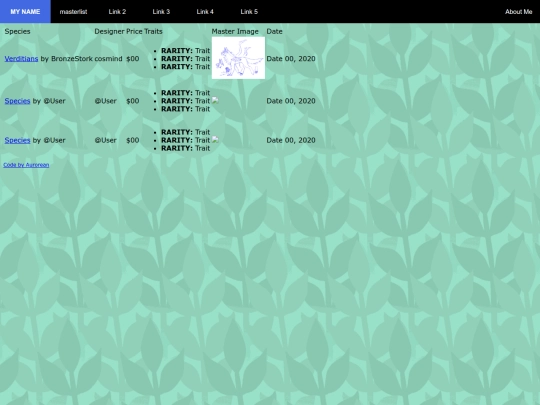Image resolution: width=540 pixels, height=405 pixels.
Task: Open the Verditians master image thumbnail
Action: coord(238,58)
